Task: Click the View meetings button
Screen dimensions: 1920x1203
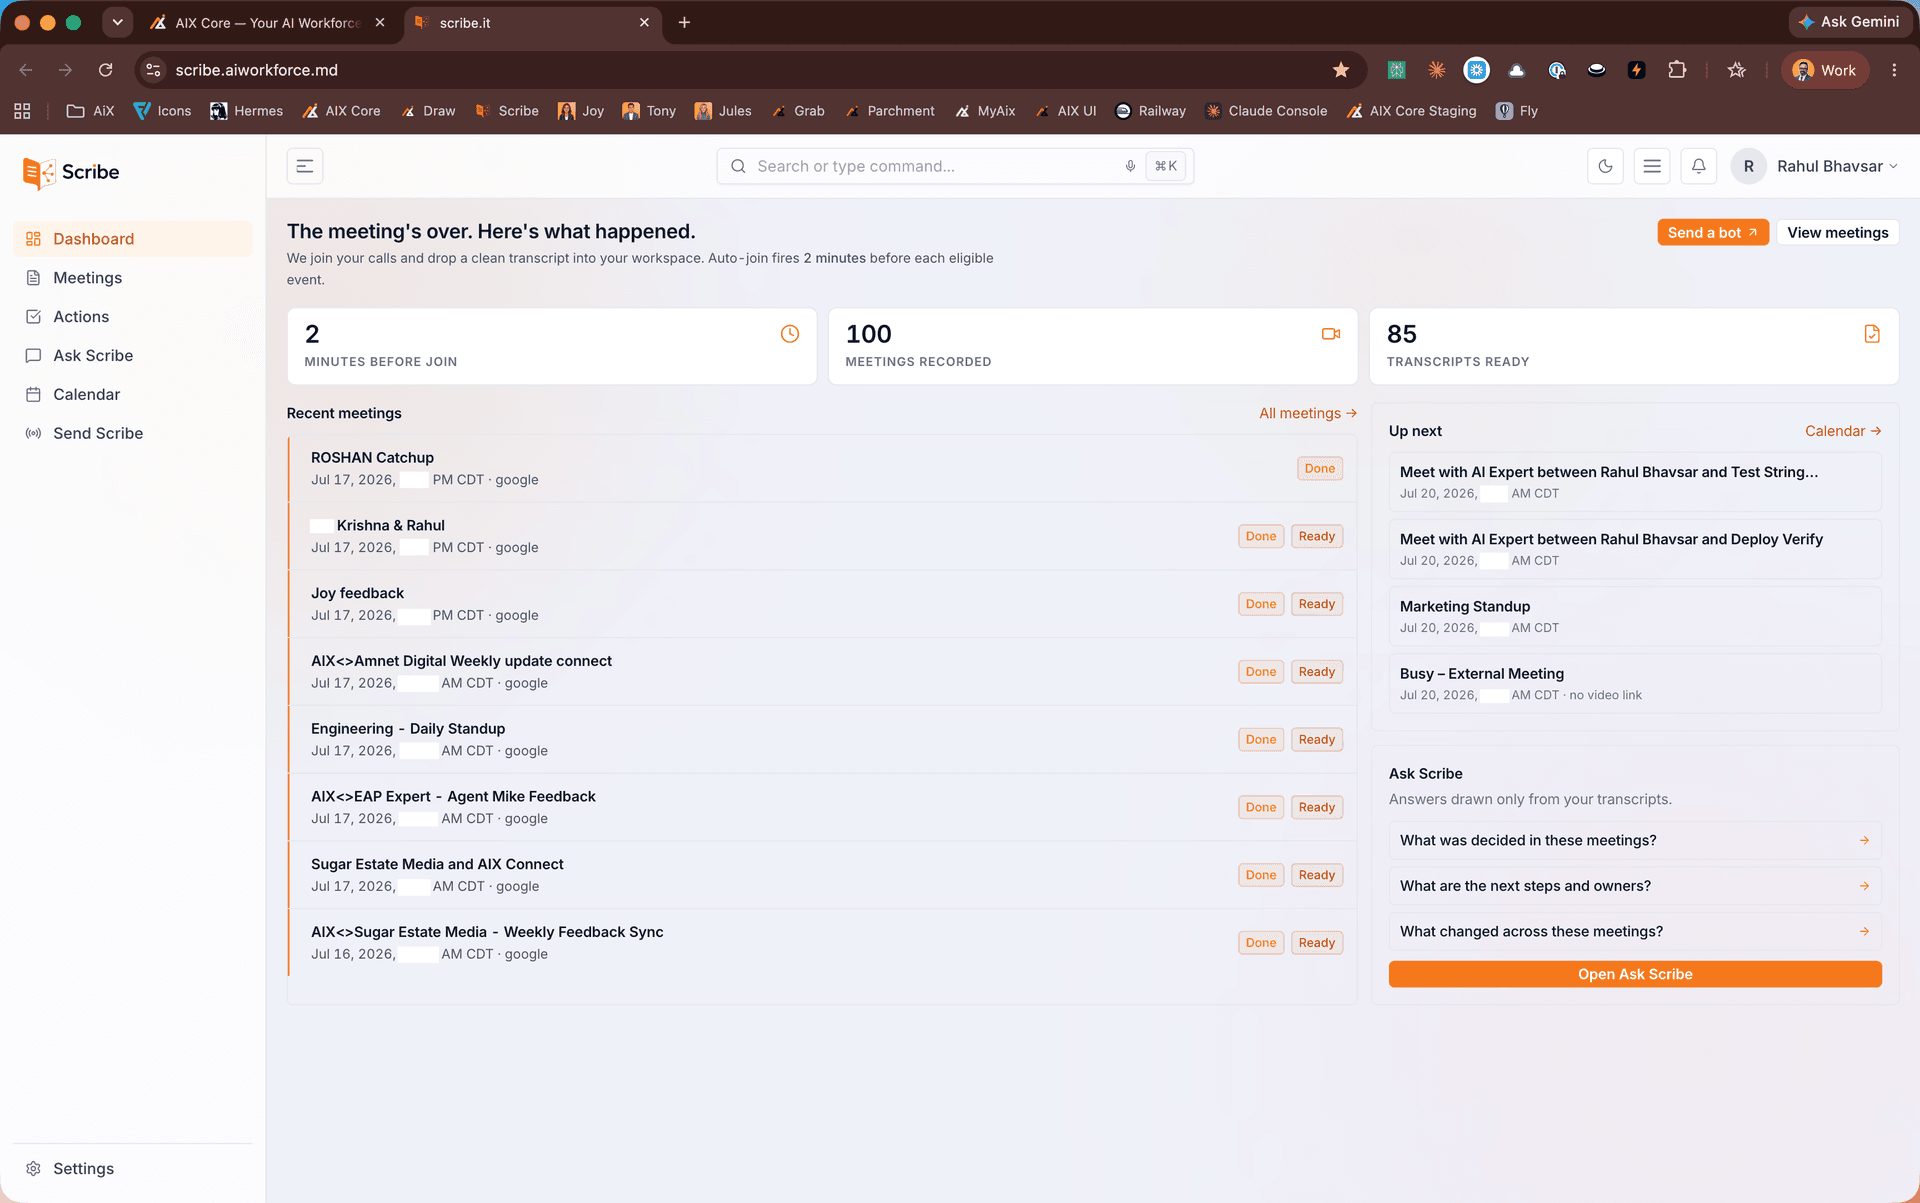Action: click(x=1837, y=232)
